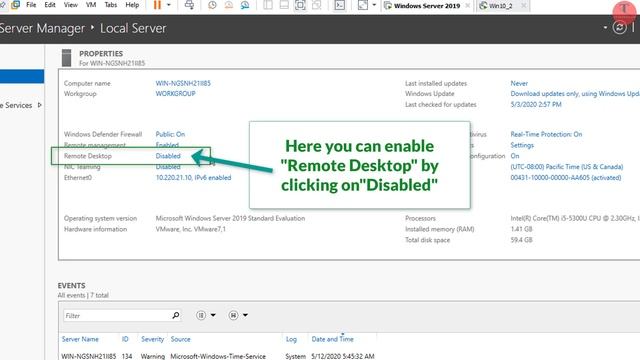
Task: Sort events by Severity column
Action: pos(152,339)
